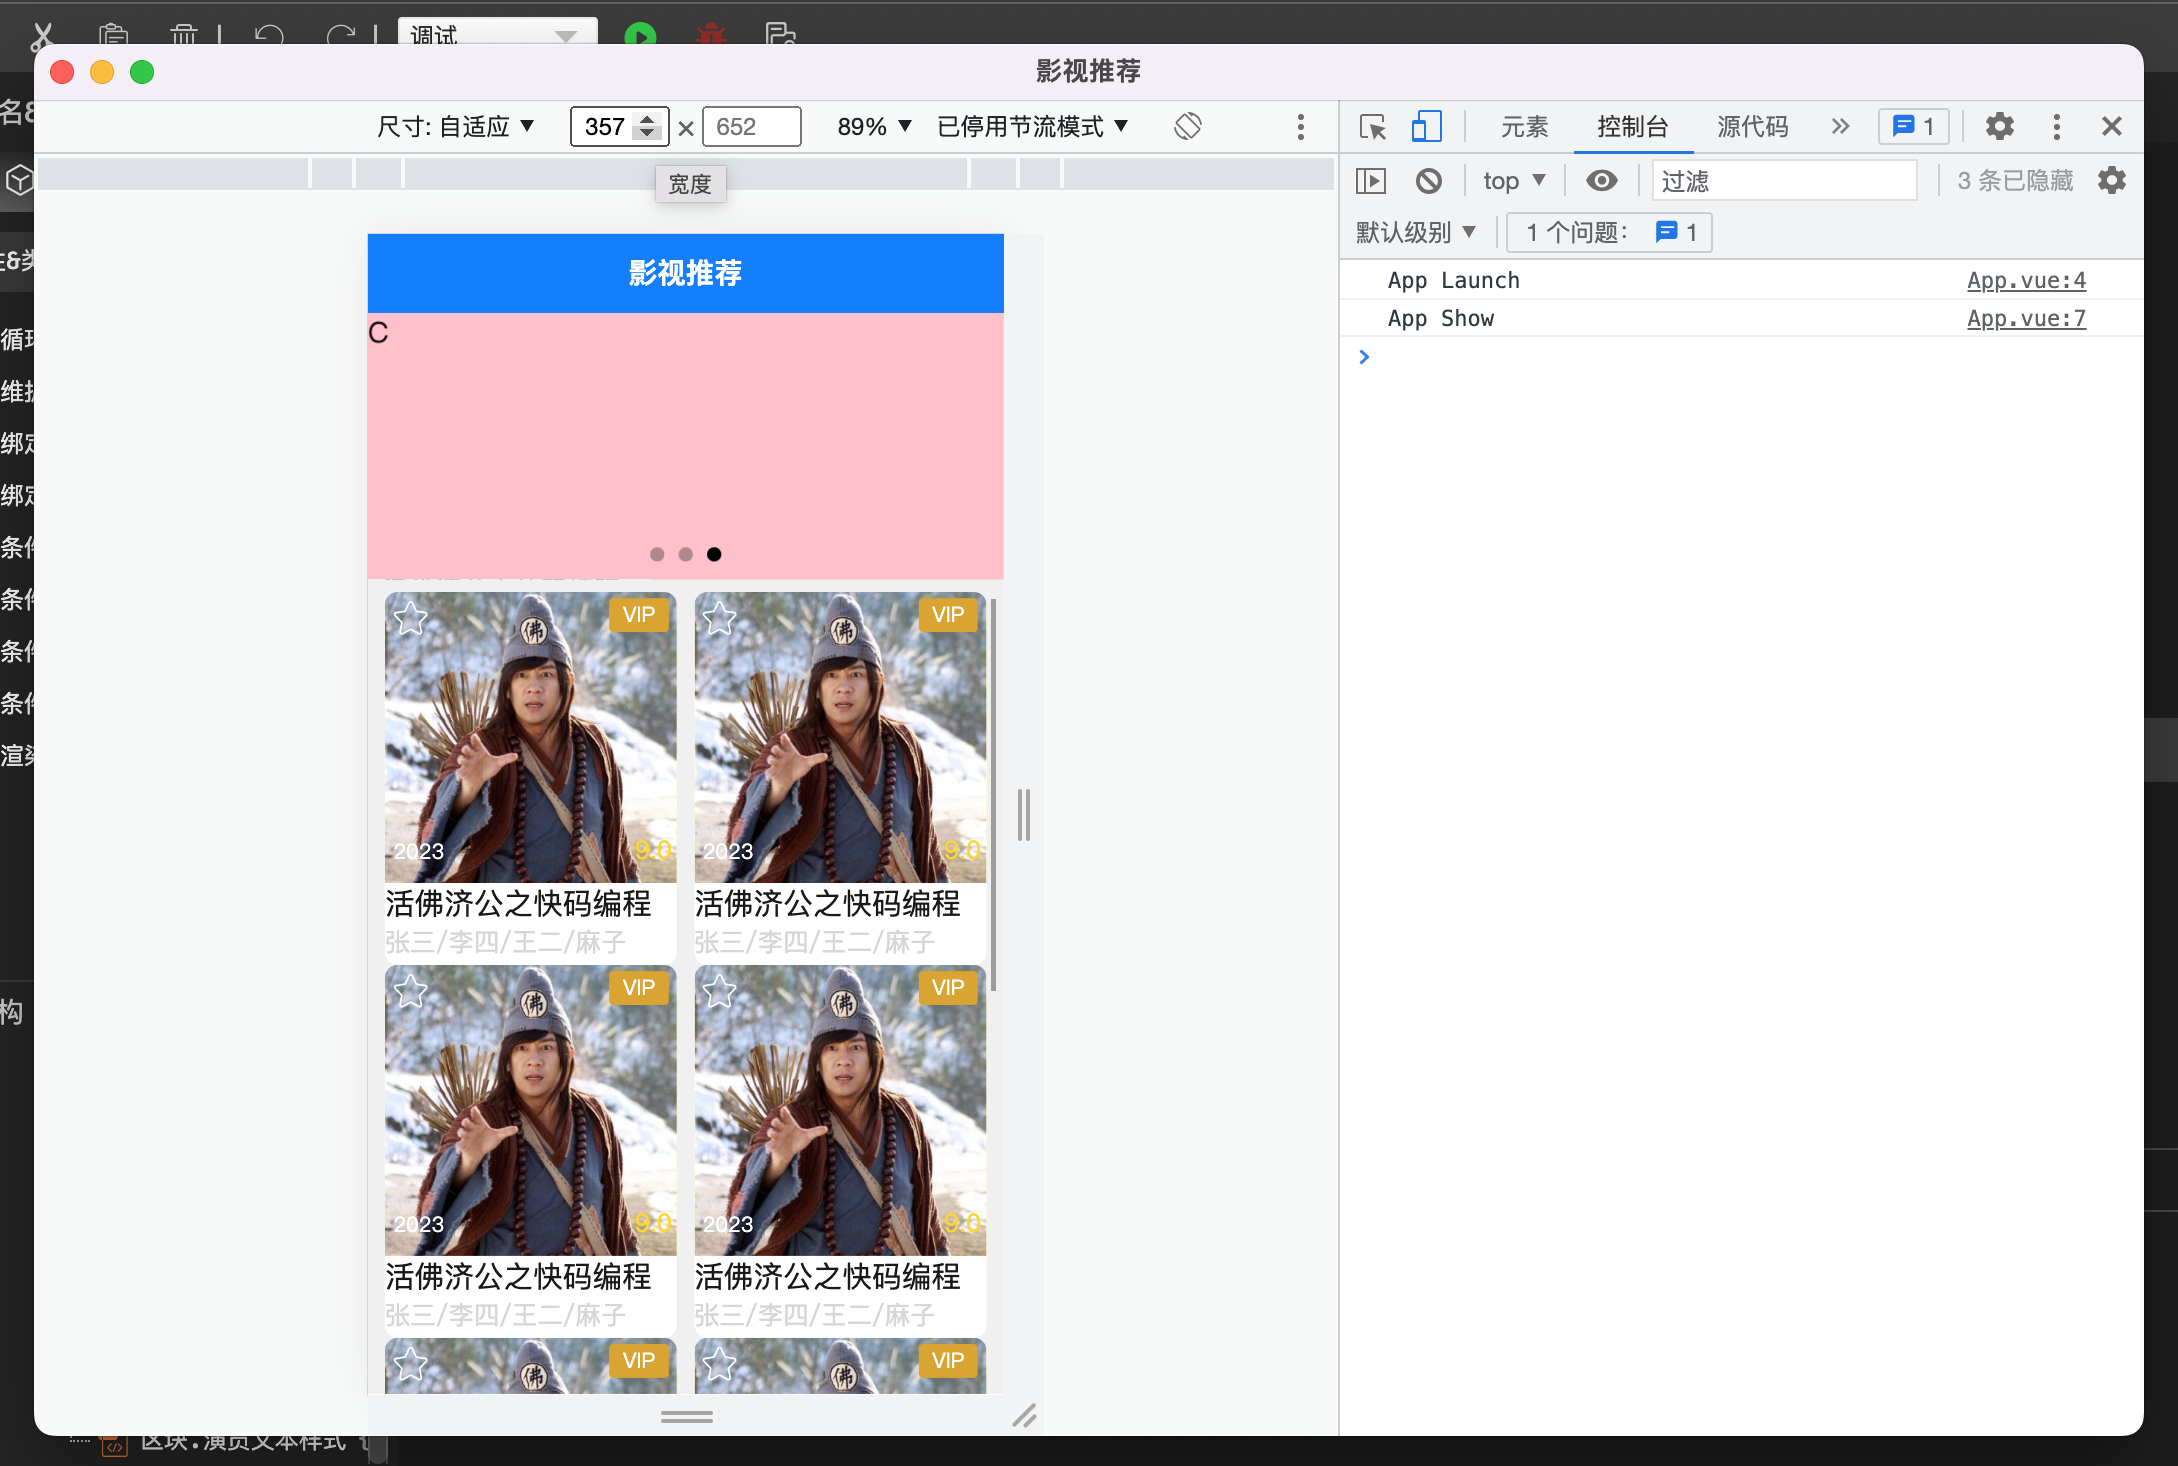Switch to the 源代码 tab
This screenshot has width=2178, height=1466.
coord(1752,127)
